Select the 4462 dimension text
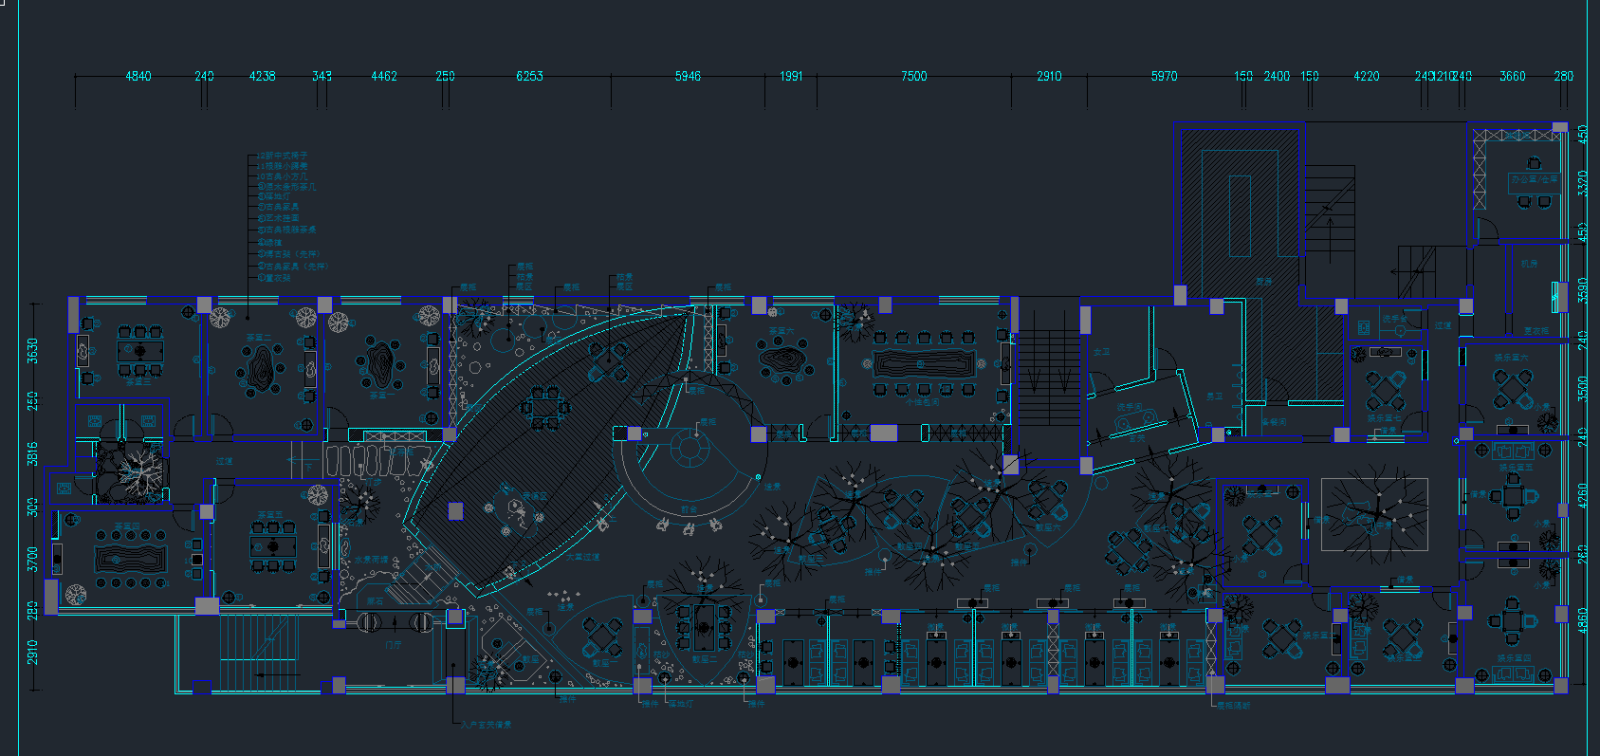Screen dimensions: 1600x756 (x=384, y=76)
